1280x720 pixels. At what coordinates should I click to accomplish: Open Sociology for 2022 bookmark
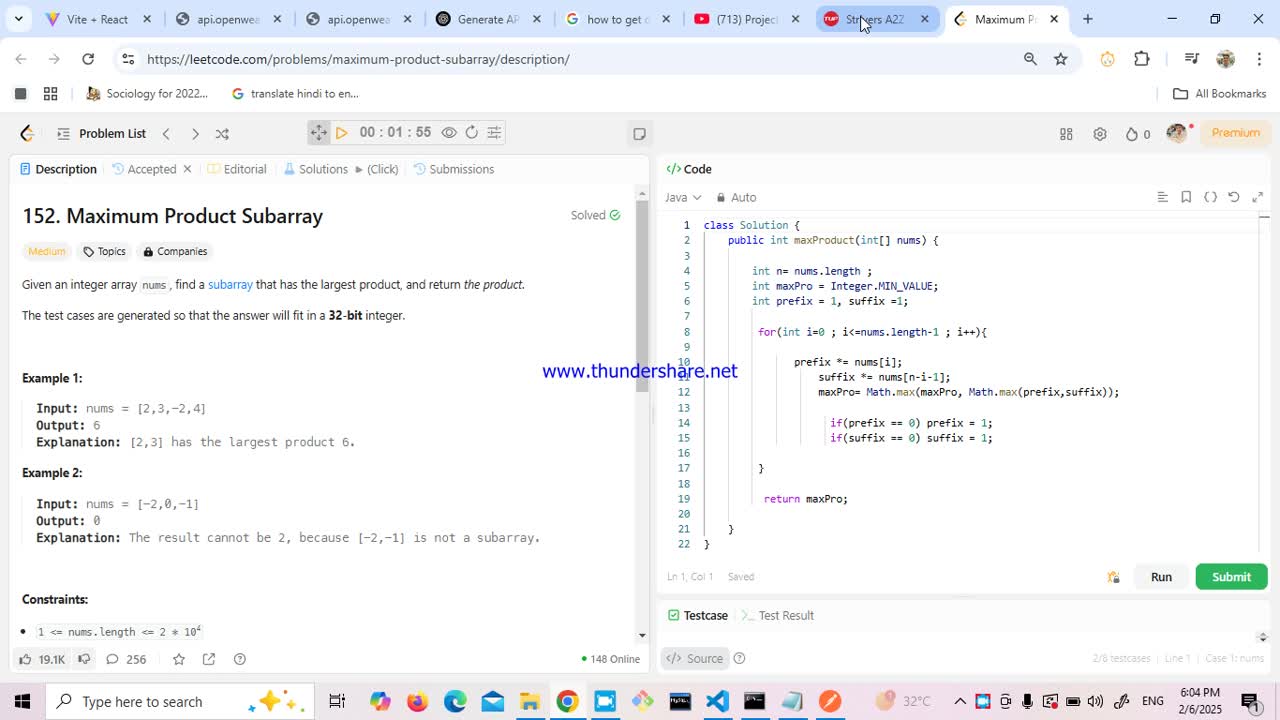tap(147, 94)
